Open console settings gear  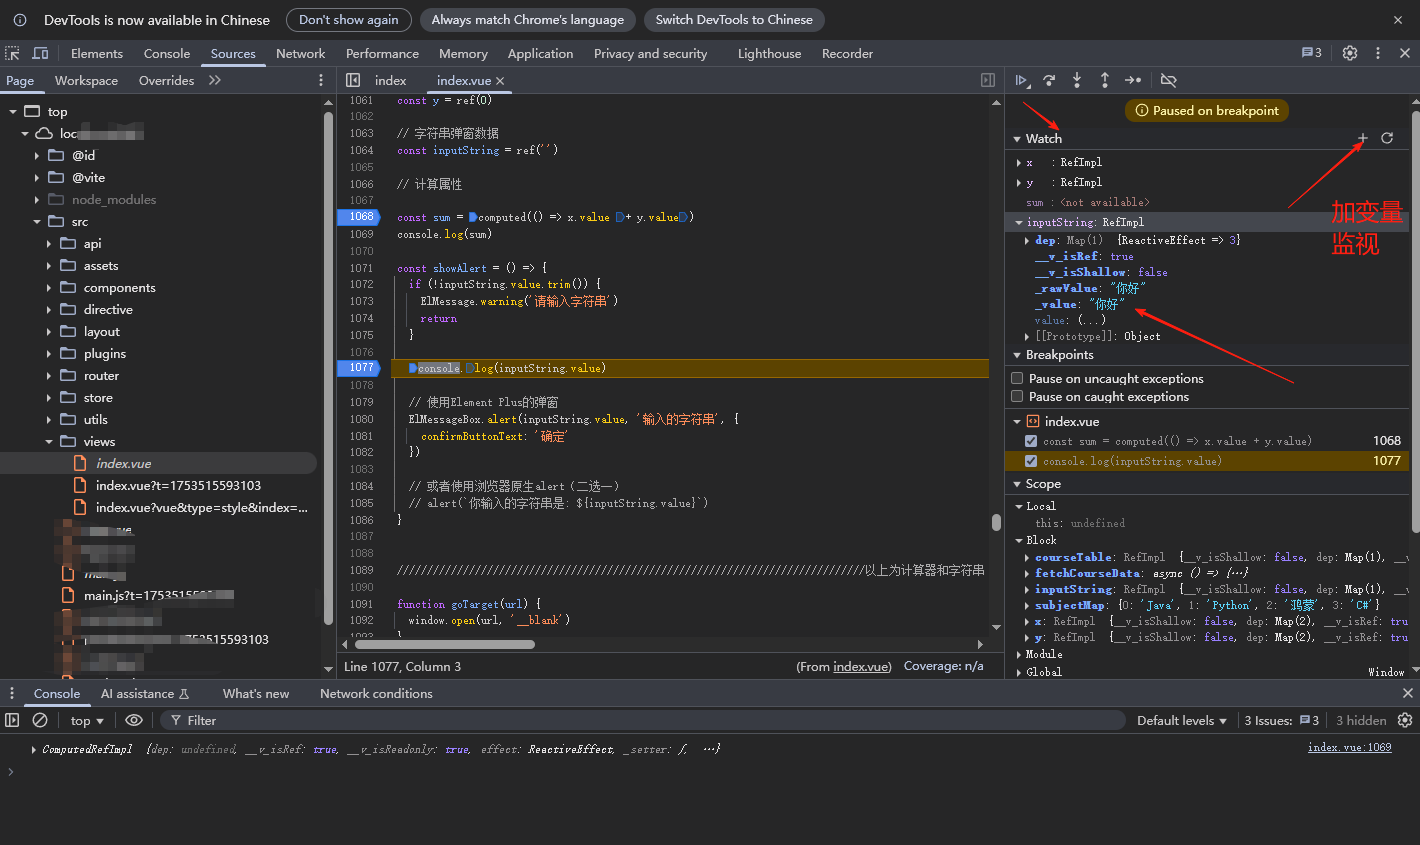click(x=1405, y=720)
